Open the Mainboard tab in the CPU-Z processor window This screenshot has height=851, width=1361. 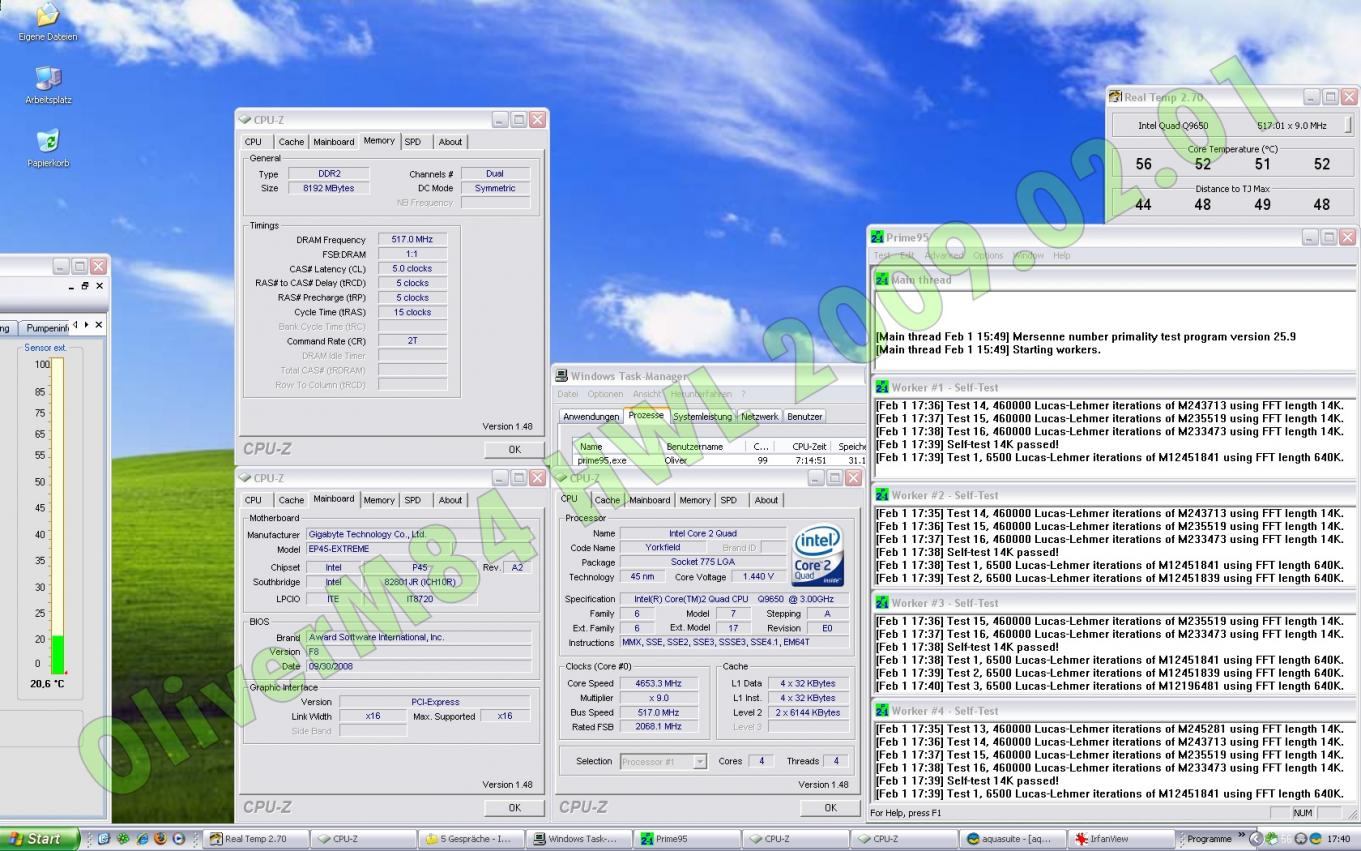click(x=649, y=500)
